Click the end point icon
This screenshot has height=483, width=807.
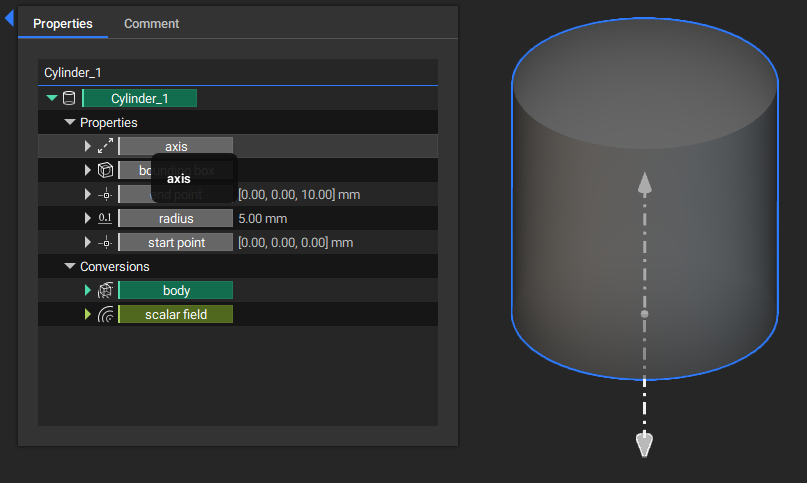point(105,194)
